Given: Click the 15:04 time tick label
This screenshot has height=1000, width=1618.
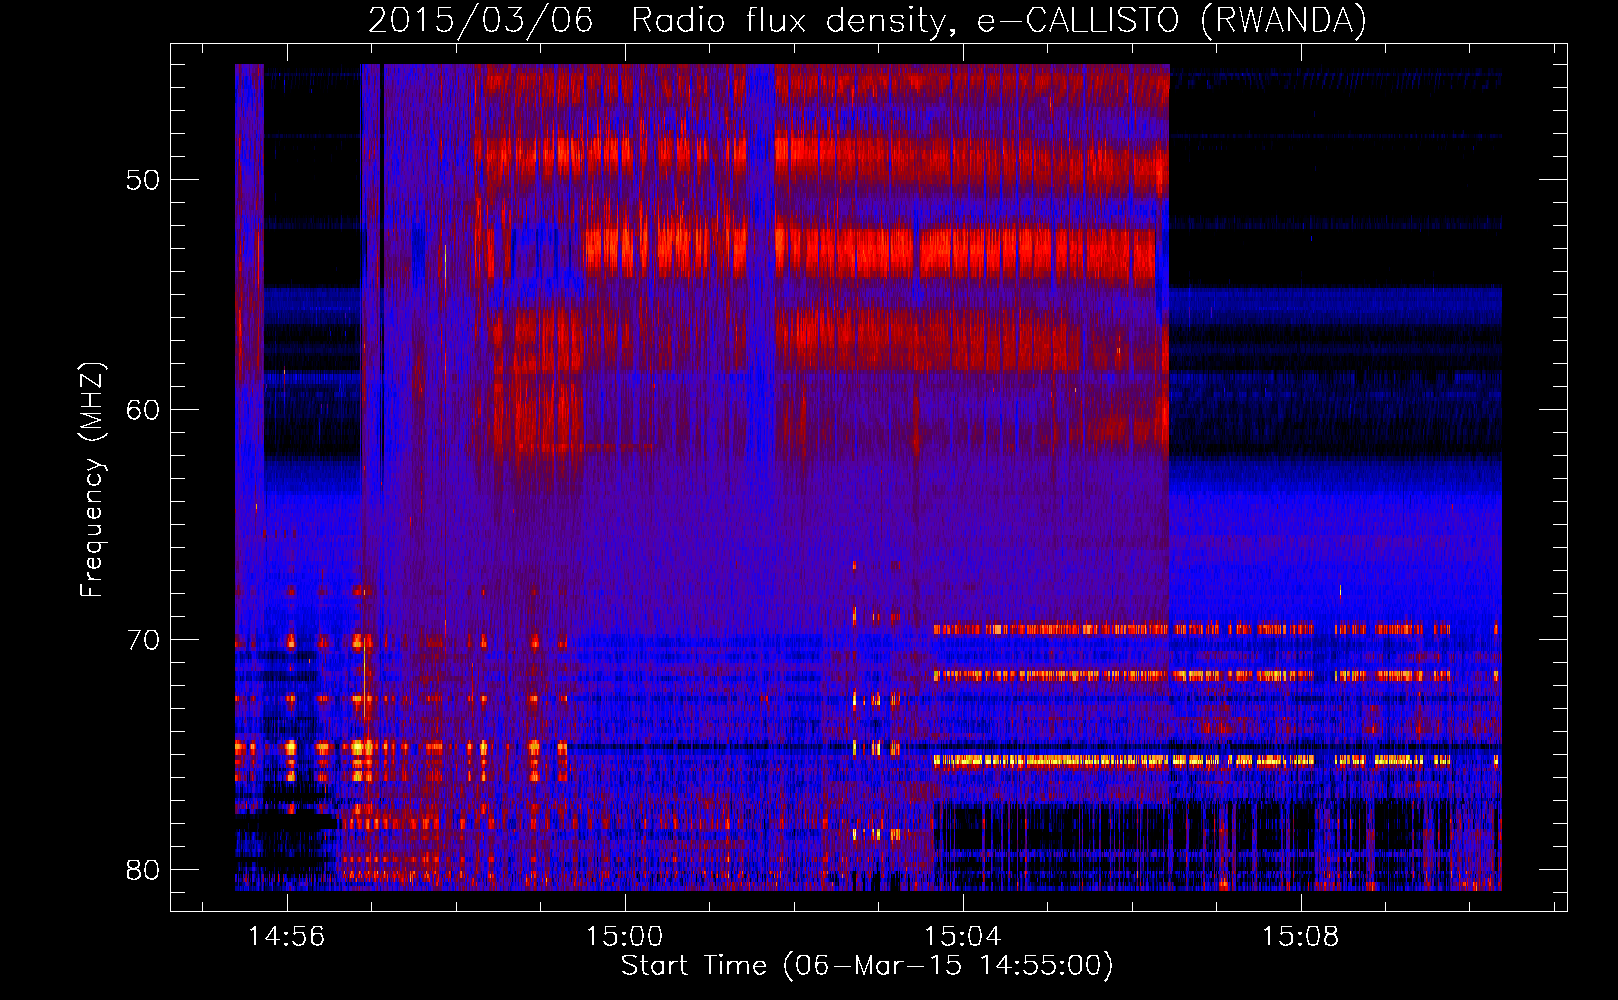Looking at the screenshot, I should click(x=963, y=937).
